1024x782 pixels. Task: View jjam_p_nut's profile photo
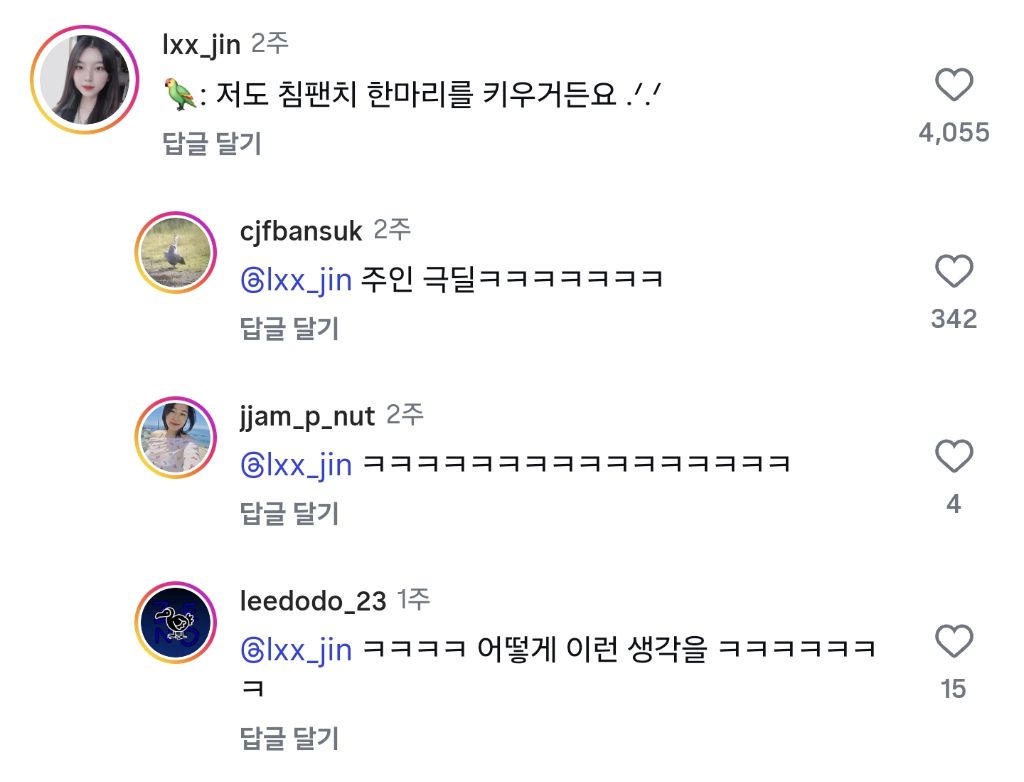(176, 438)
